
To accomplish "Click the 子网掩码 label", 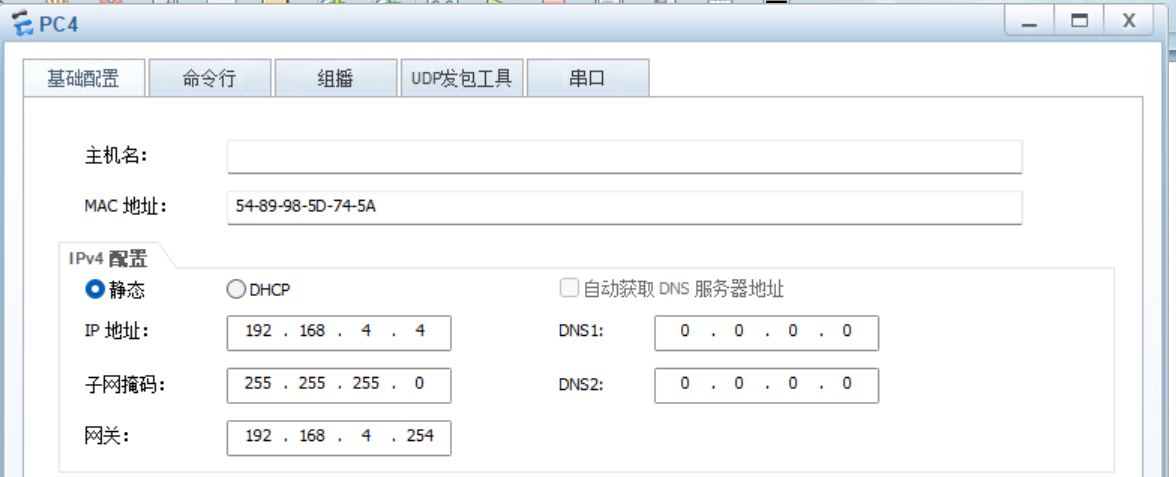I will (124, 386).
